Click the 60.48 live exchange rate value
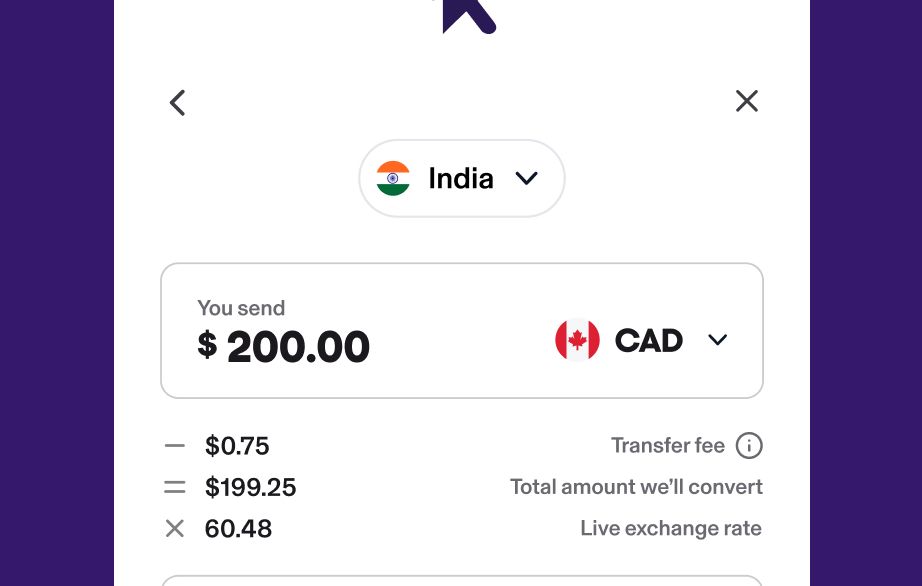Screen dimensions: 922x586 coord(238,528)
